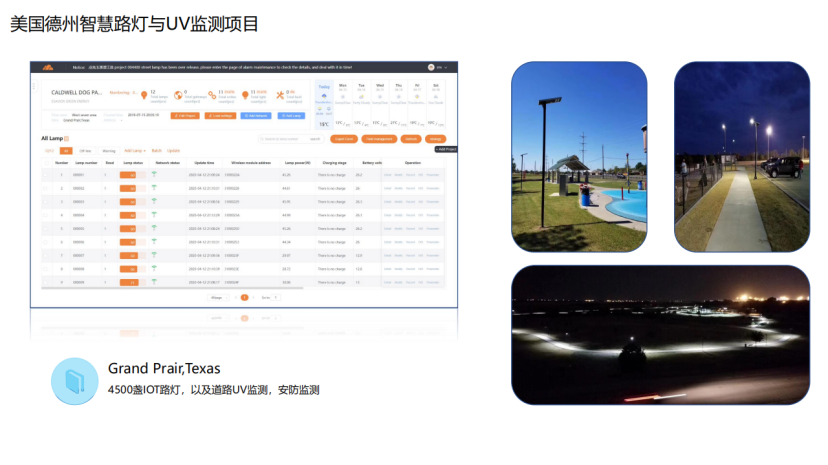The image size is (828, 465).
Task: Click the orange platform logo in header
Action: pyautogui.click(x=48, y=67)
